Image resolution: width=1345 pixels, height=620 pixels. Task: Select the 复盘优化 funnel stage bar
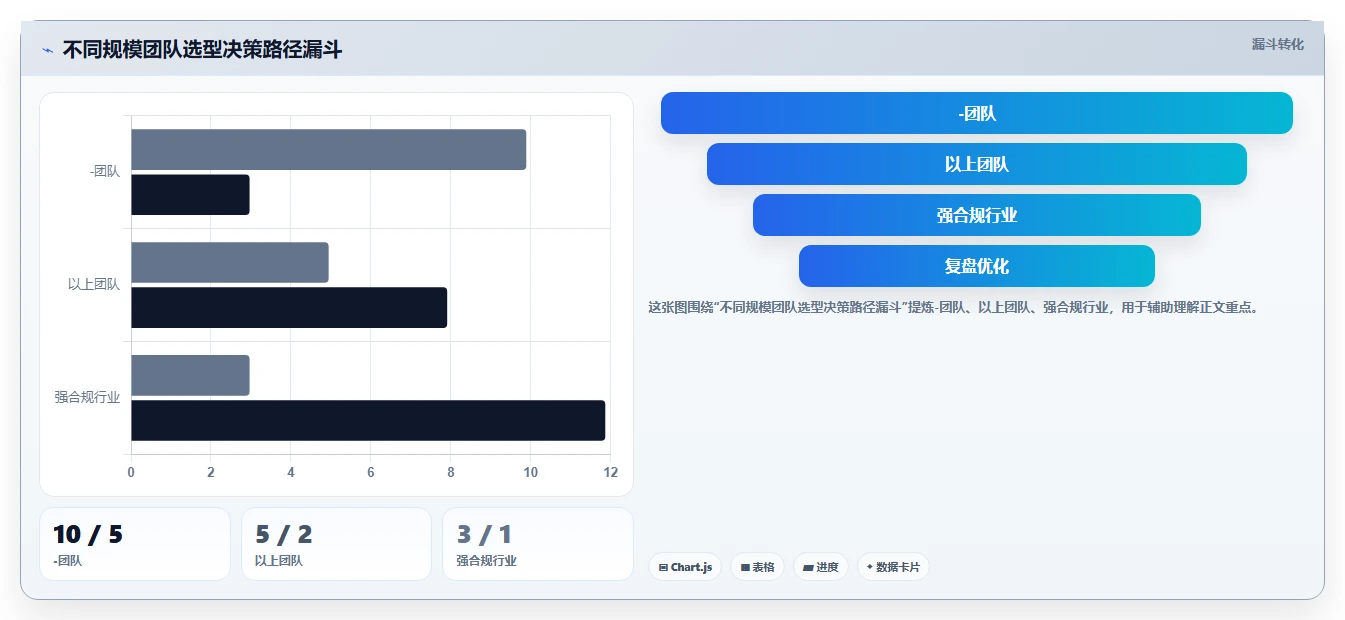976,266
